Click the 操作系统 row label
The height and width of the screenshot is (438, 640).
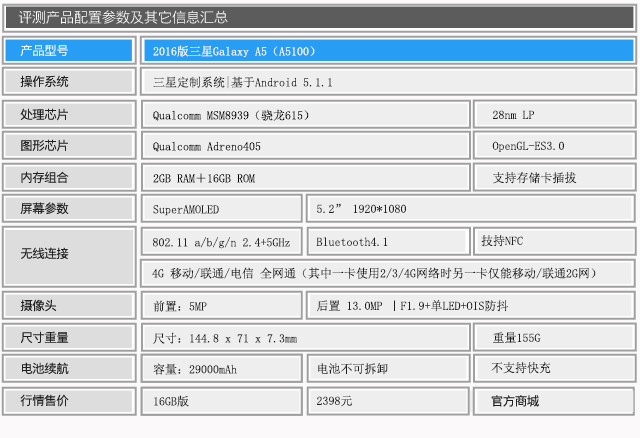point(68,82)
